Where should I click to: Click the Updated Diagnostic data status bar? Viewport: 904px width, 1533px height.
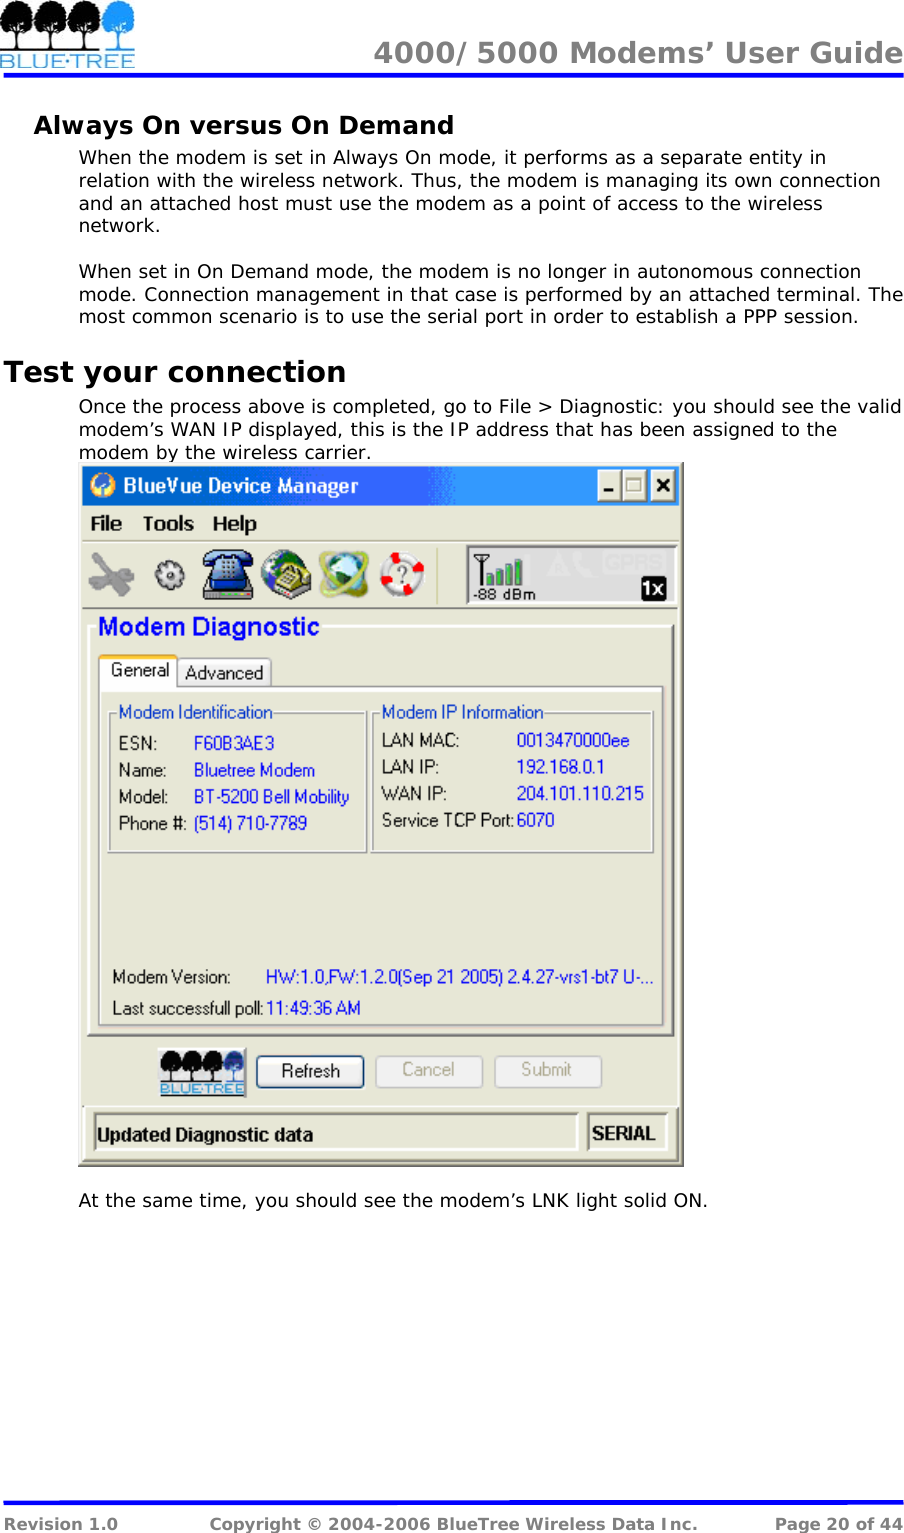tap(335, 1133)
